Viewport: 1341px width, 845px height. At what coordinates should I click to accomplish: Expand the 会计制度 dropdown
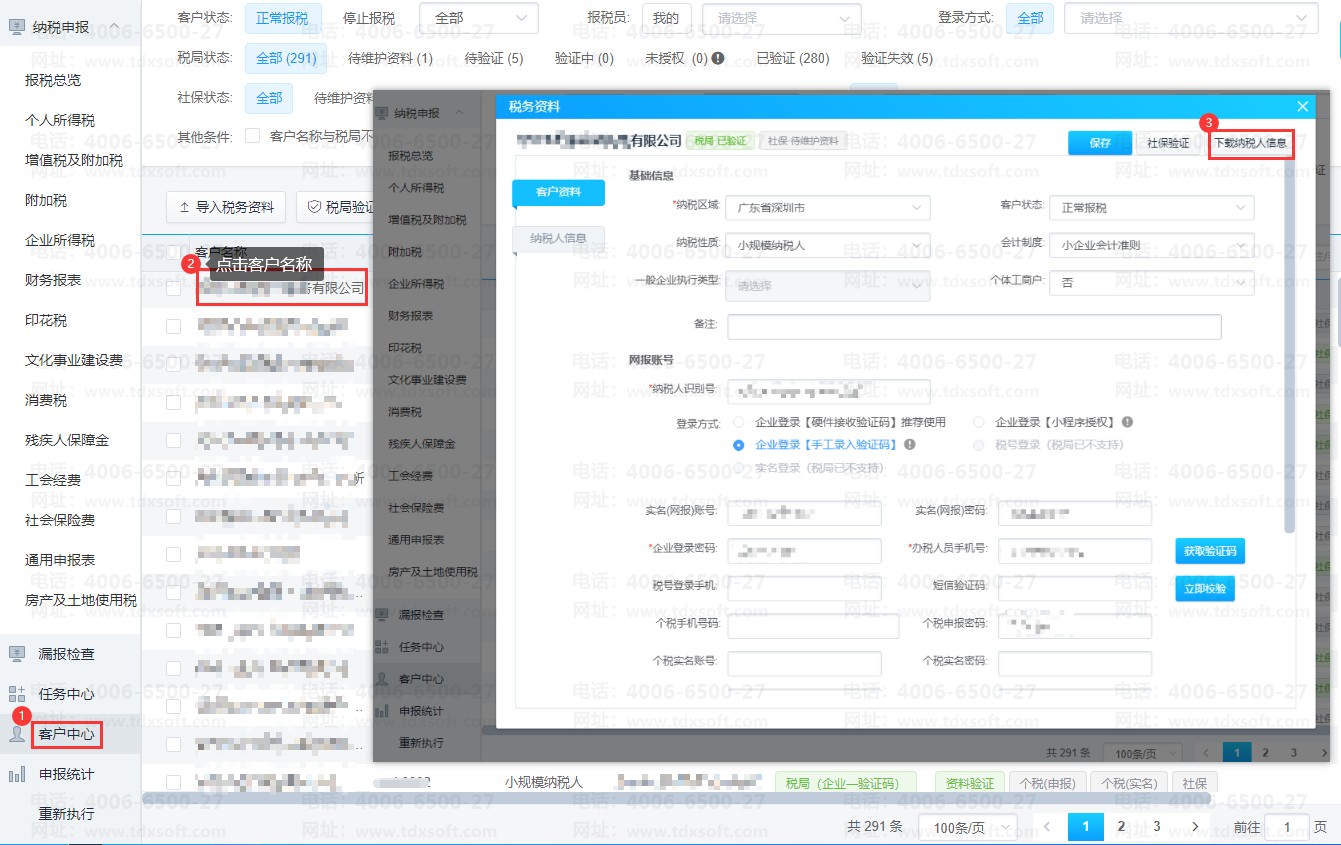click(x=1151, y=245)
